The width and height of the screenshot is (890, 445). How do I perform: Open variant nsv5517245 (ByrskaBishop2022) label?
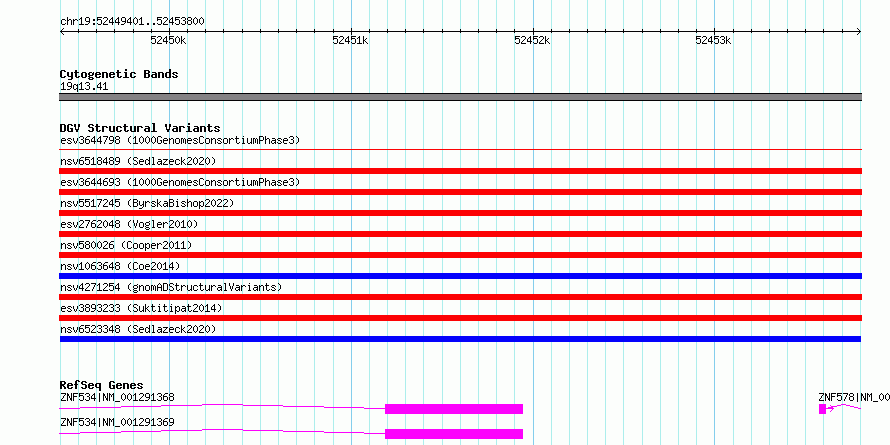[x=147, y=203]
